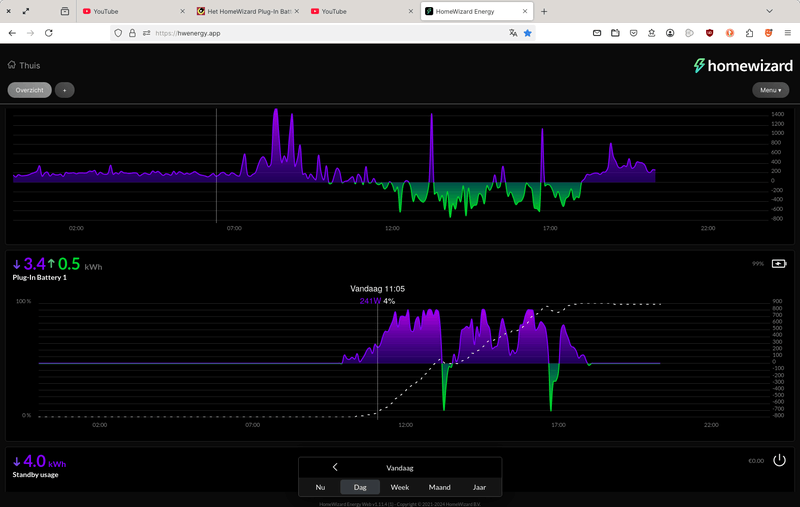
Task: Click the Standby usage power icon
Action: [779, 460]
